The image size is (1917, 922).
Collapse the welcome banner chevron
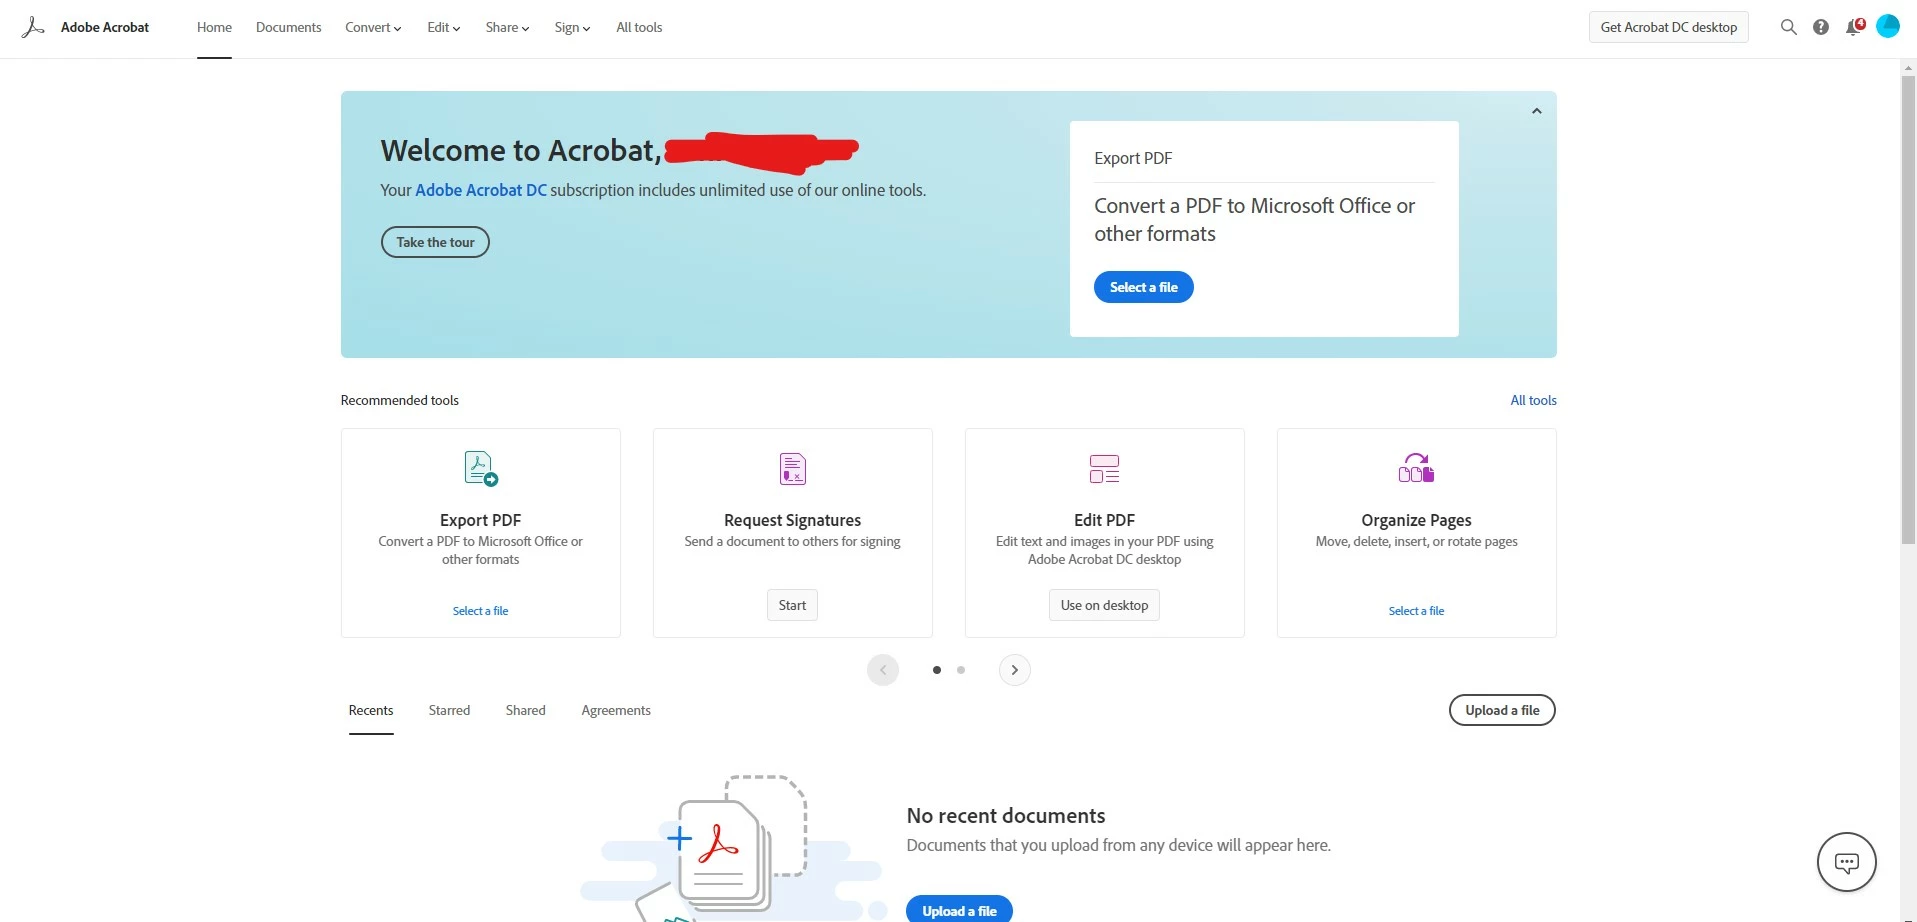(x=1537, y=111)
